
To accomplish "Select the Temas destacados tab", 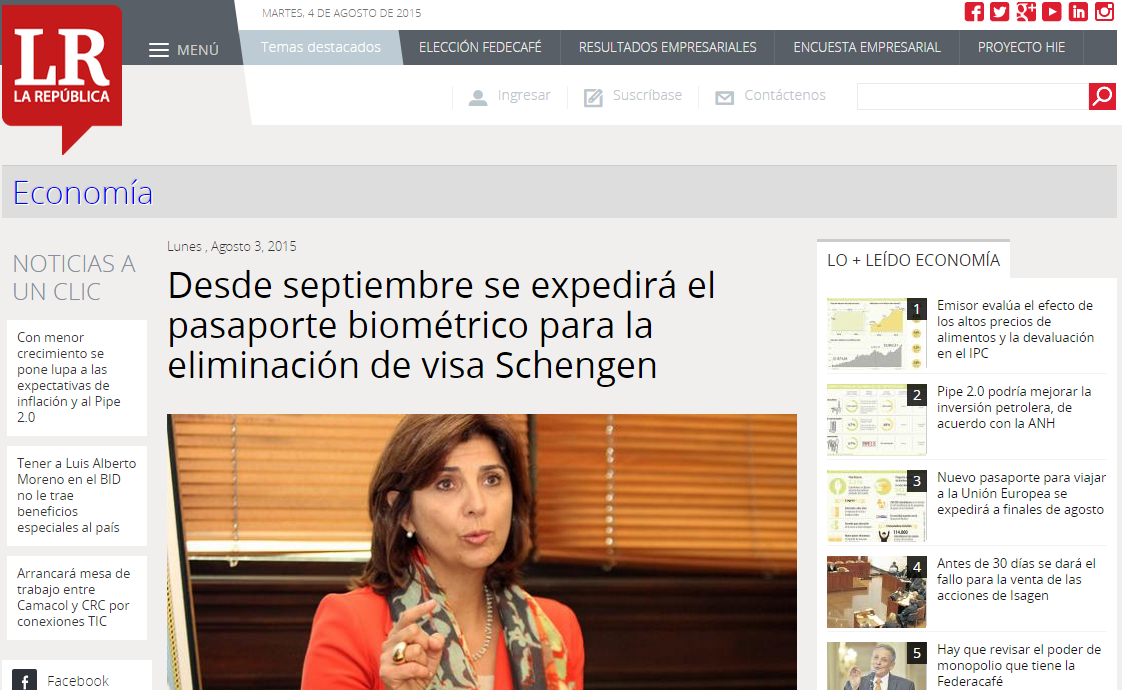I will point(321,47).
